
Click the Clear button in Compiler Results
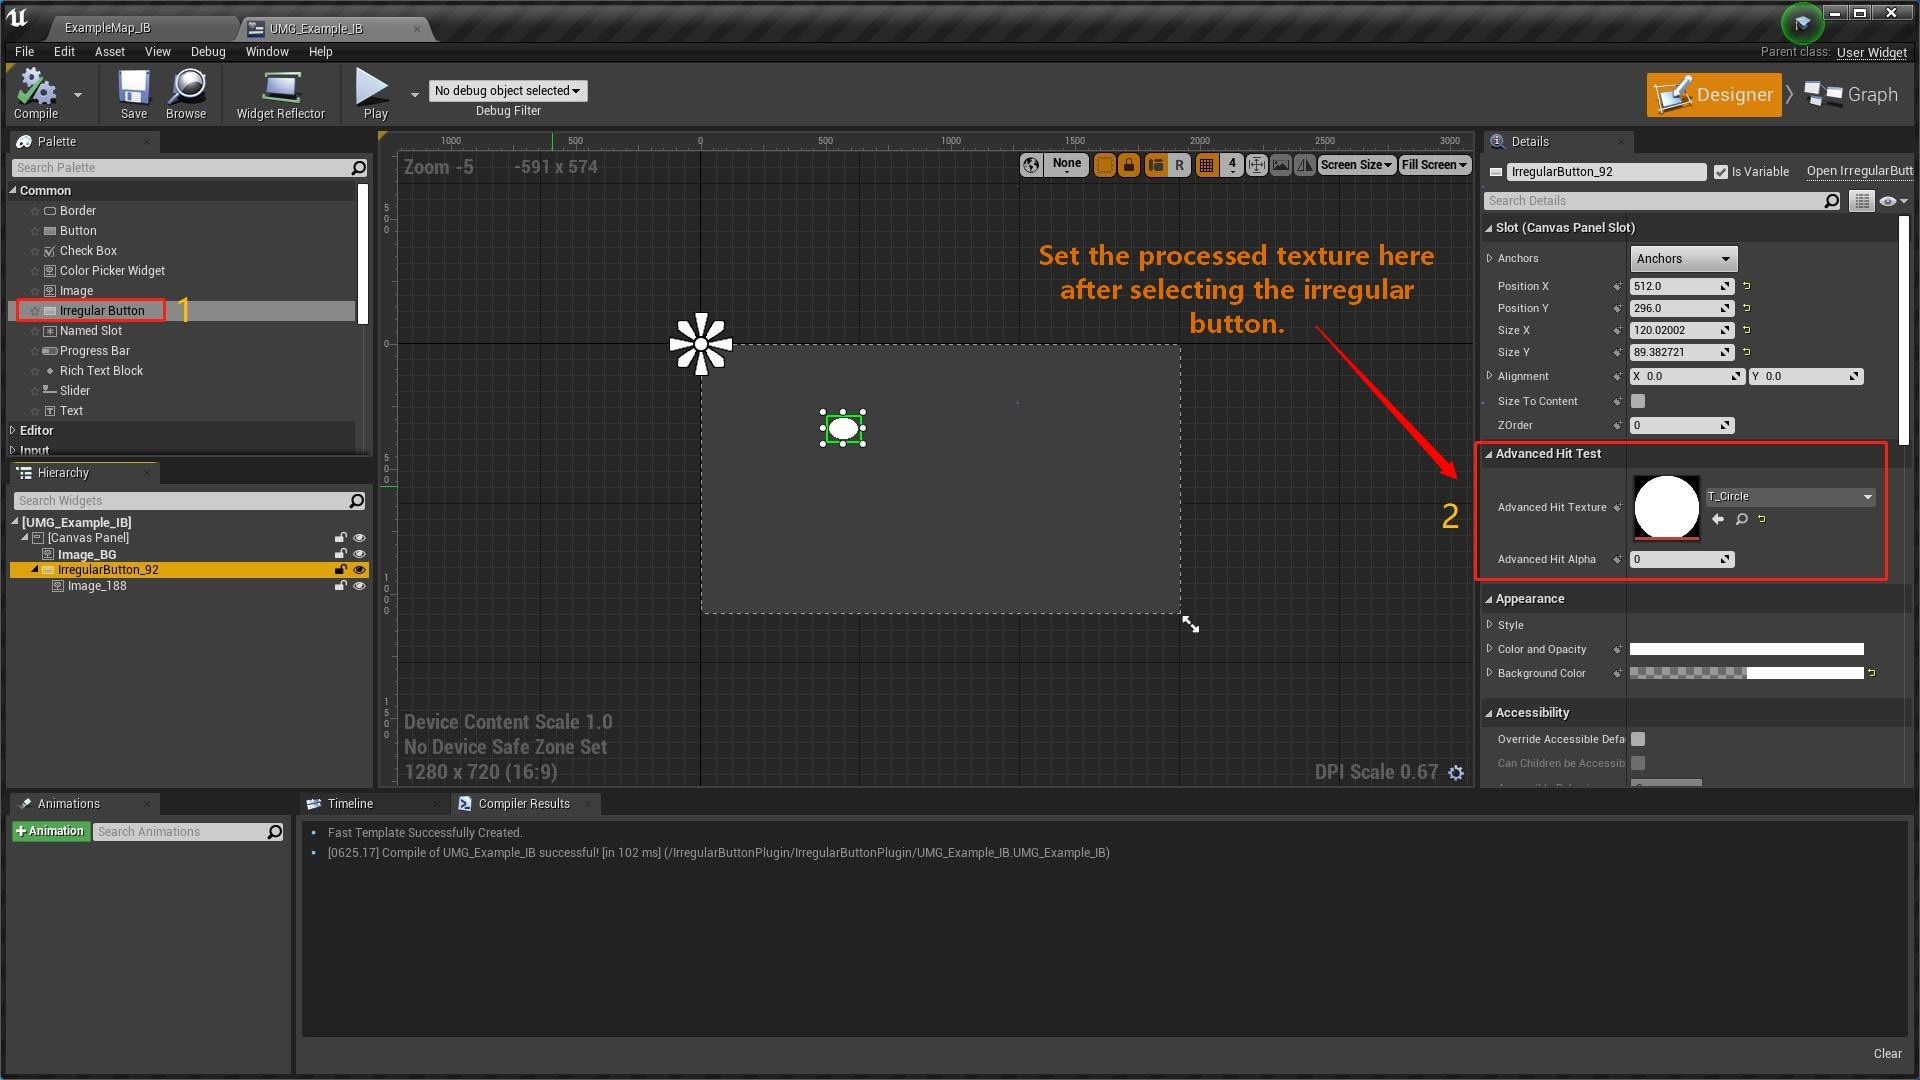tap(1887, 1053)
